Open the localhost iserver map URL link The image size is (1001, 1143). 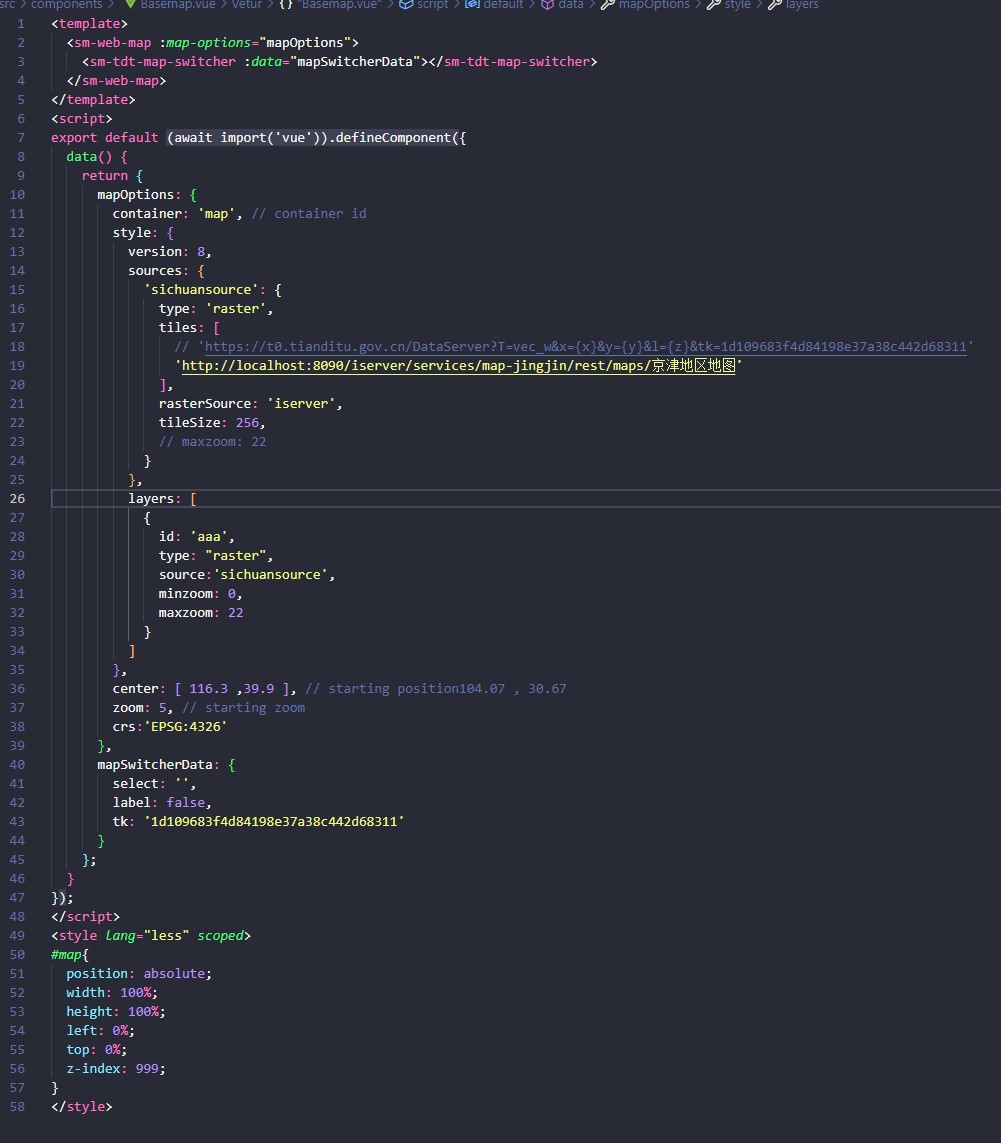pos(458,365)
